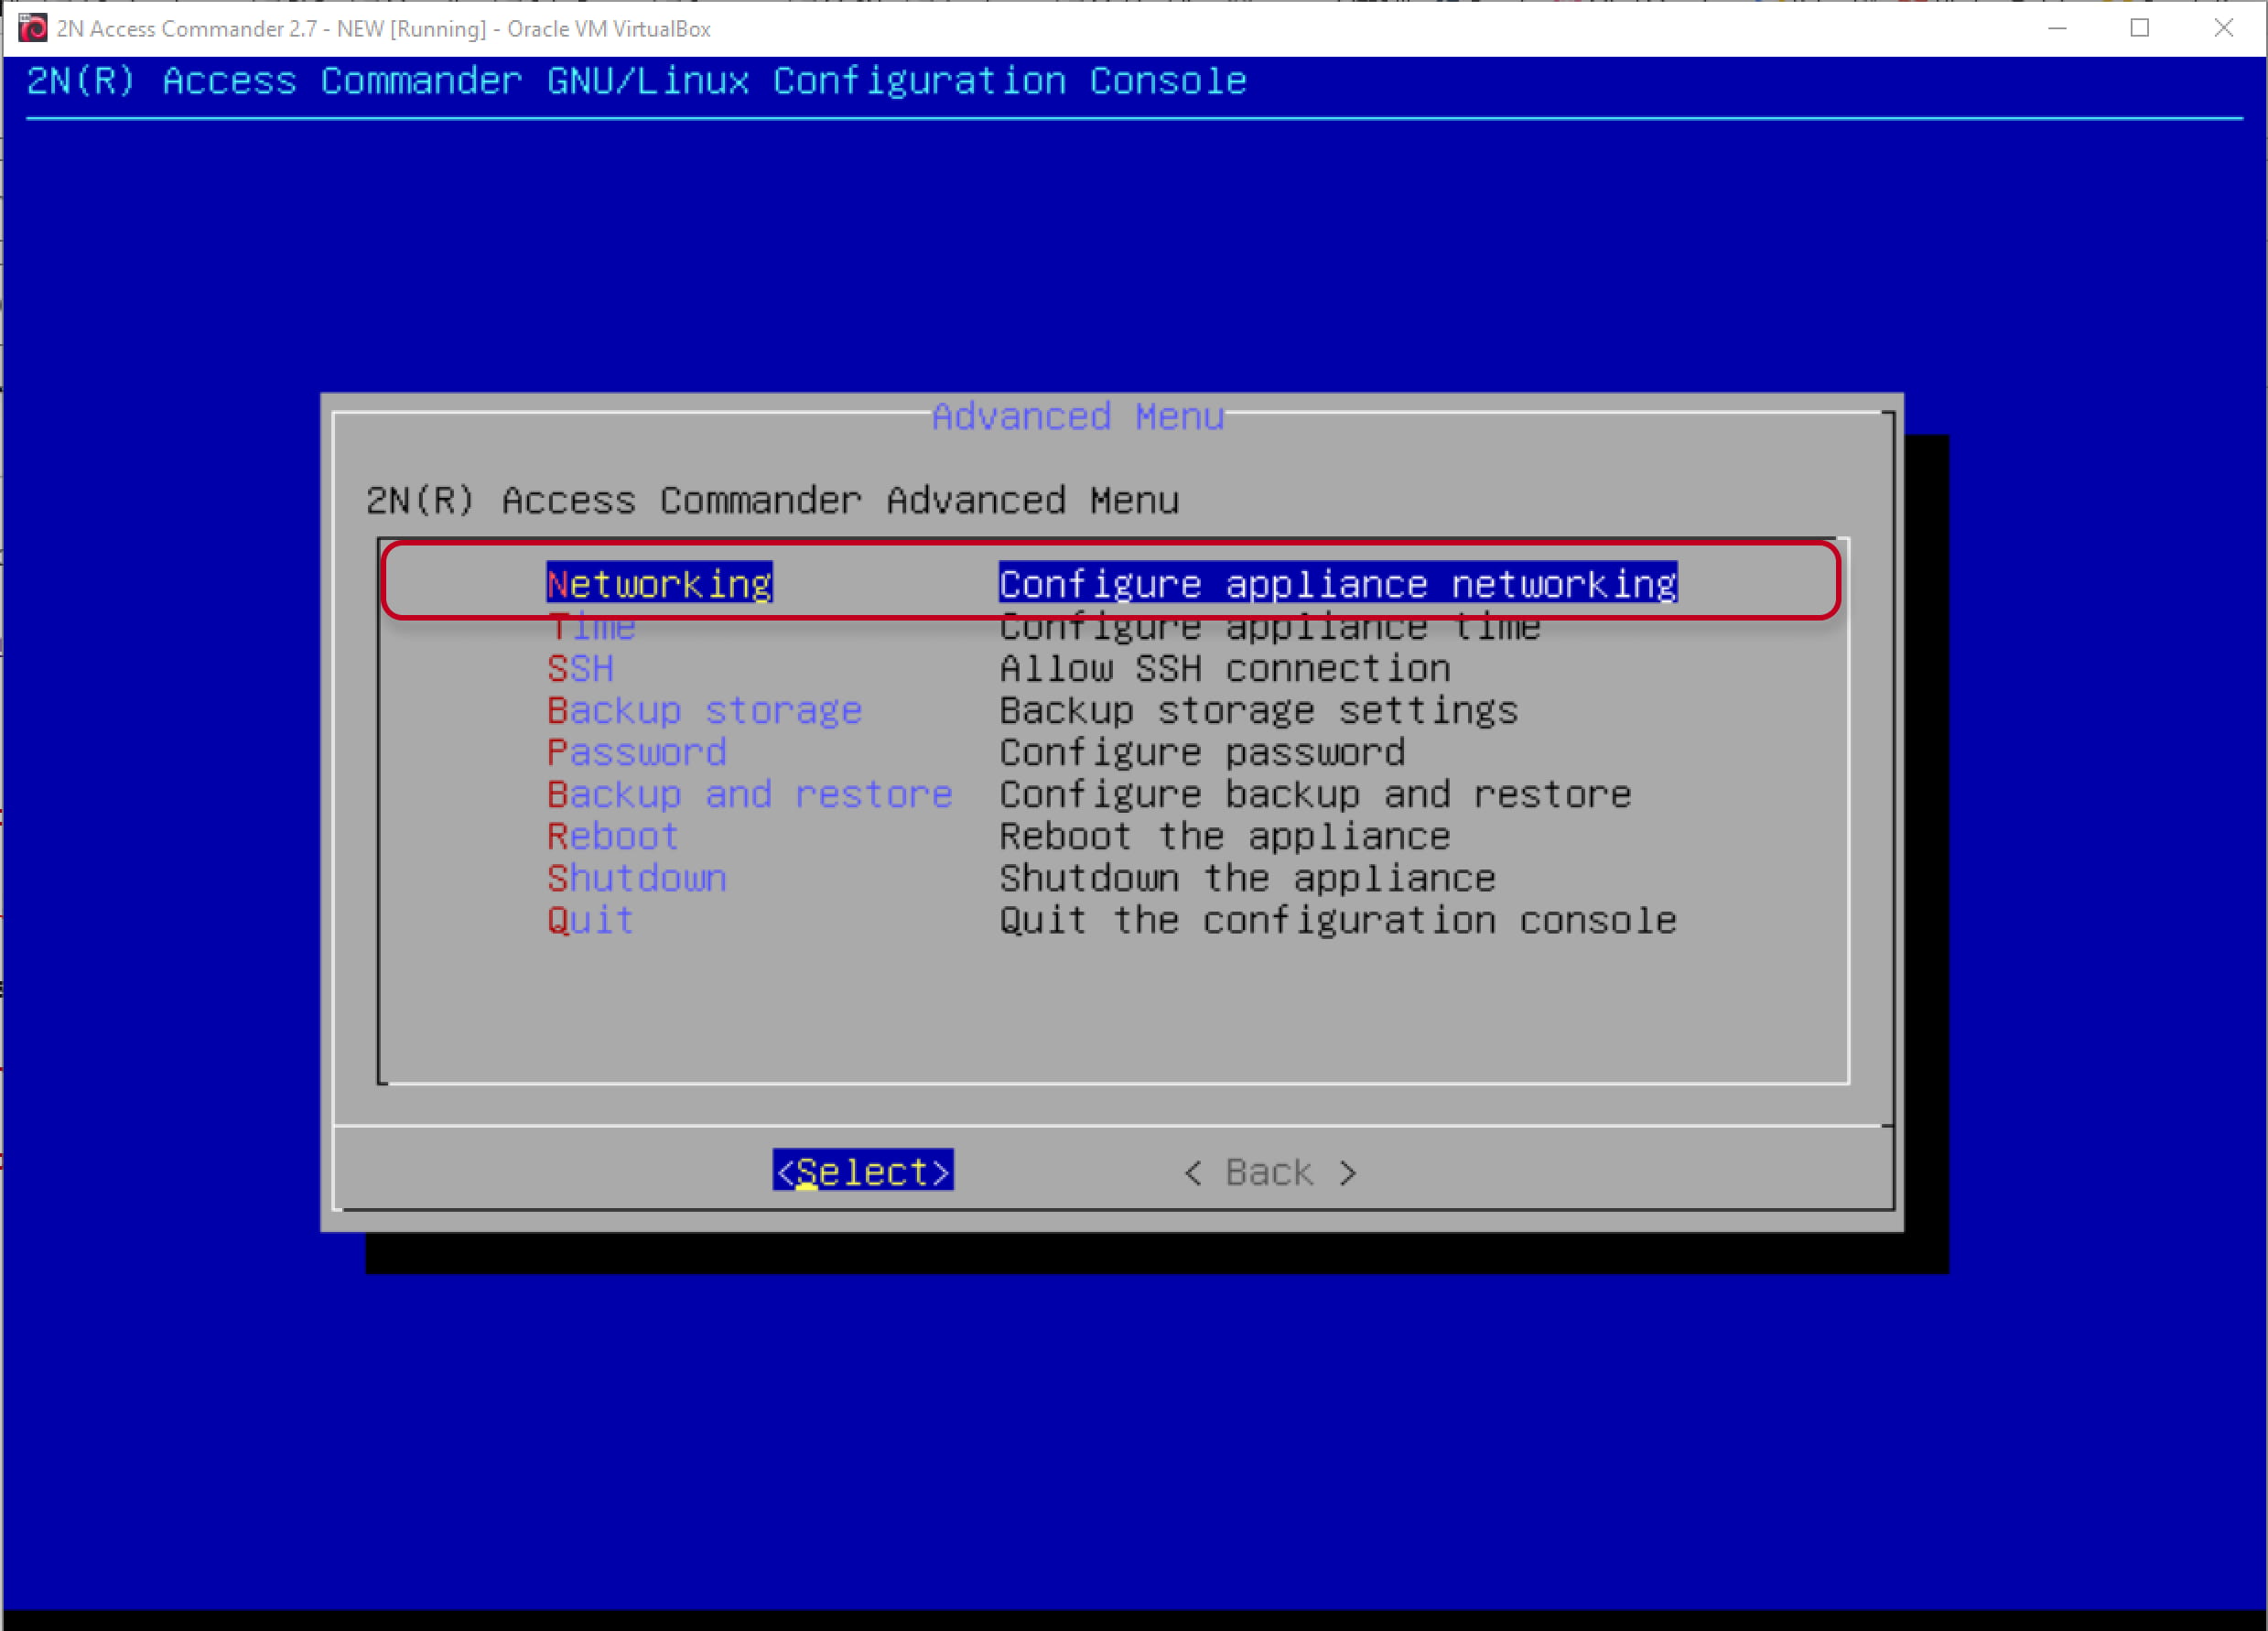Viewport: 2268px width, 1631px height.
Task: Click the VirtualBox window title text
Action: (384, 29)
